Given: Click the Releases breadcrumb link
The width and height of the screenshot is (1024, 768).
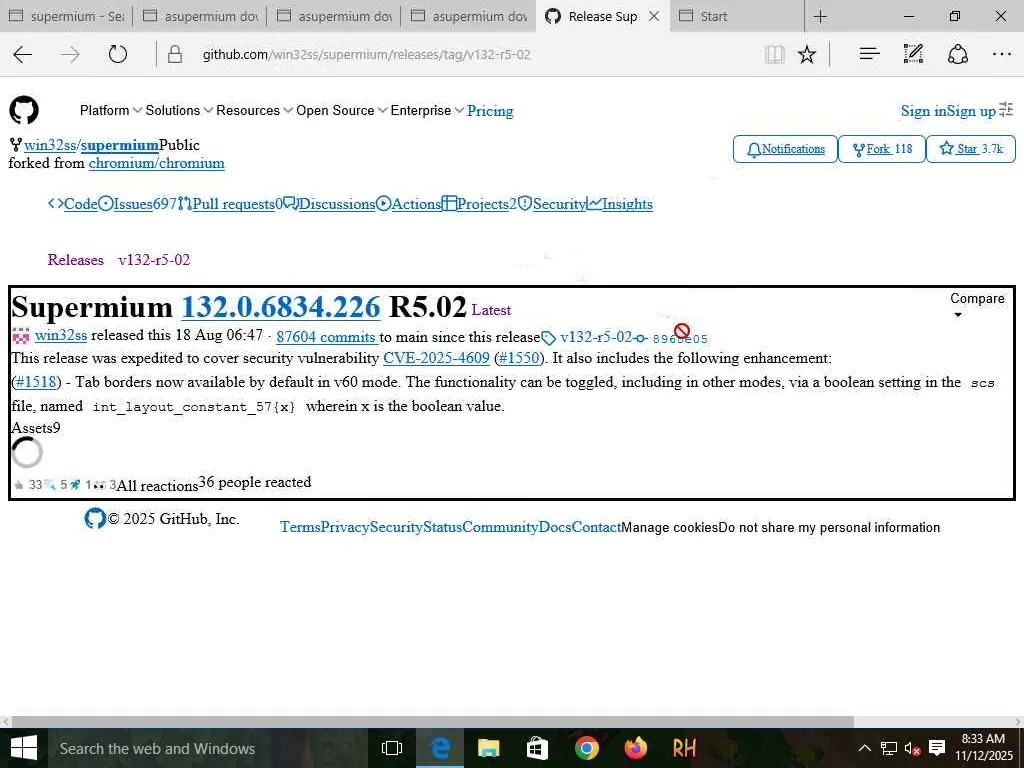Looking at the screenshot, I should tap(76, 260).
